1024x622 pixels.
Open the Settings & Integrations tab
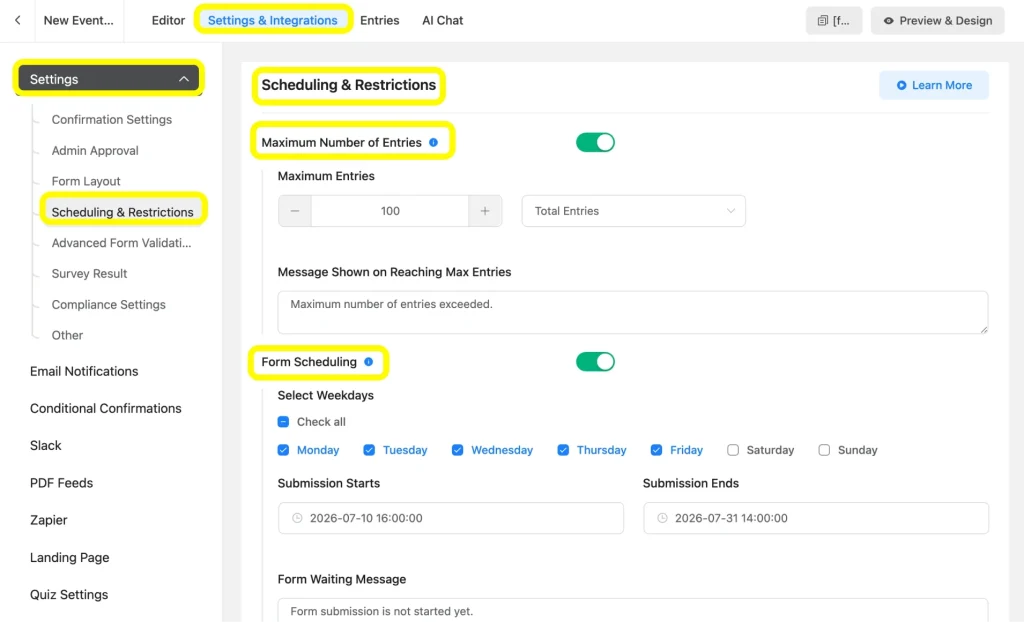pyautogui.click(x=273, y=20)
